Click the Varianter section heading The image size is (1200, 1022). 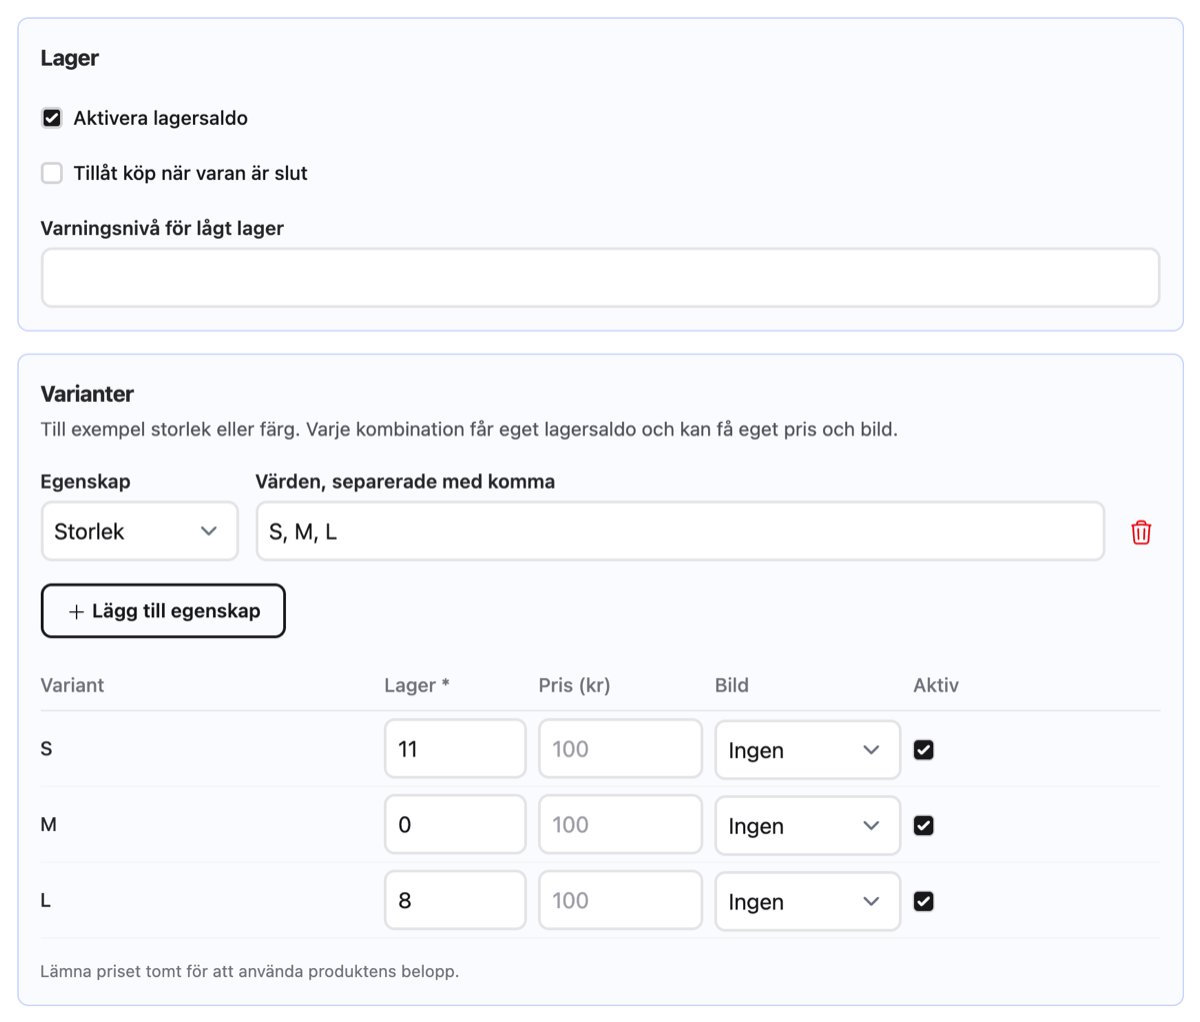click(87, 394)
